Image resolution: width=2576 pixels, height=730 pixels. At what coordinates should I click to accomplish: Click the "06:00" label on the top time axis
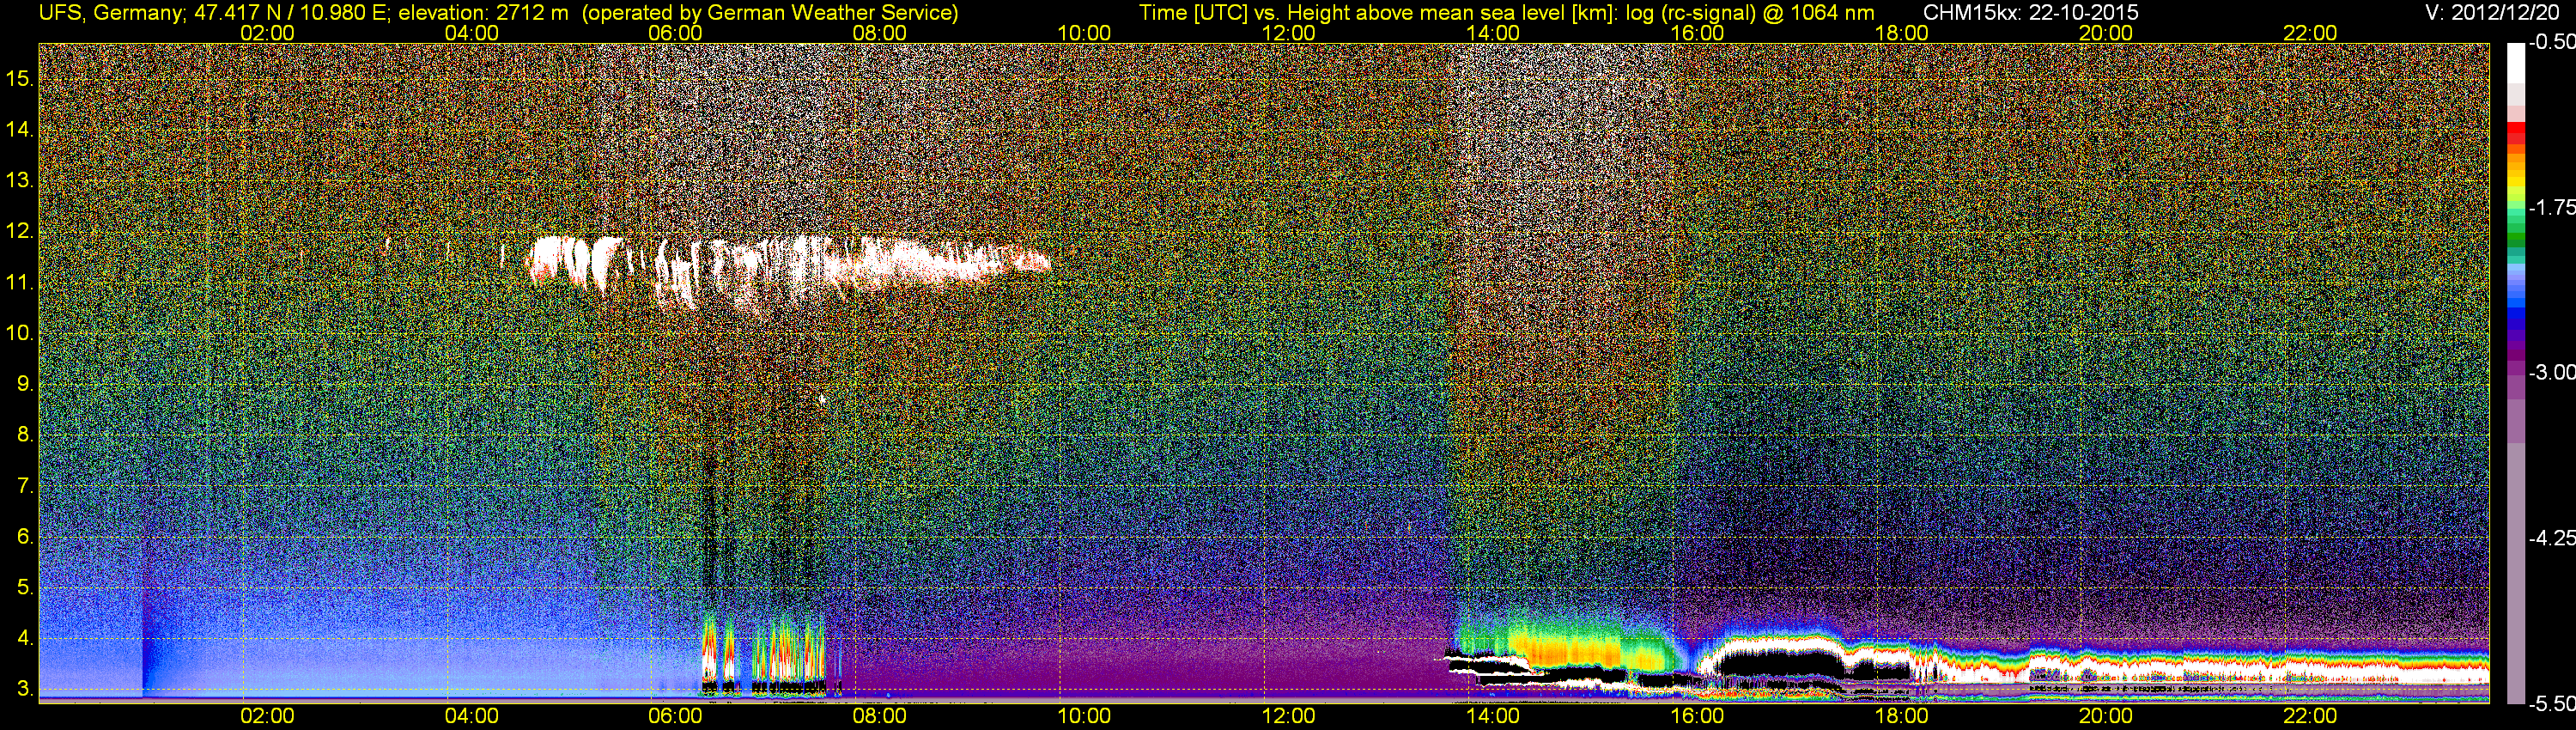click(676, 33)
